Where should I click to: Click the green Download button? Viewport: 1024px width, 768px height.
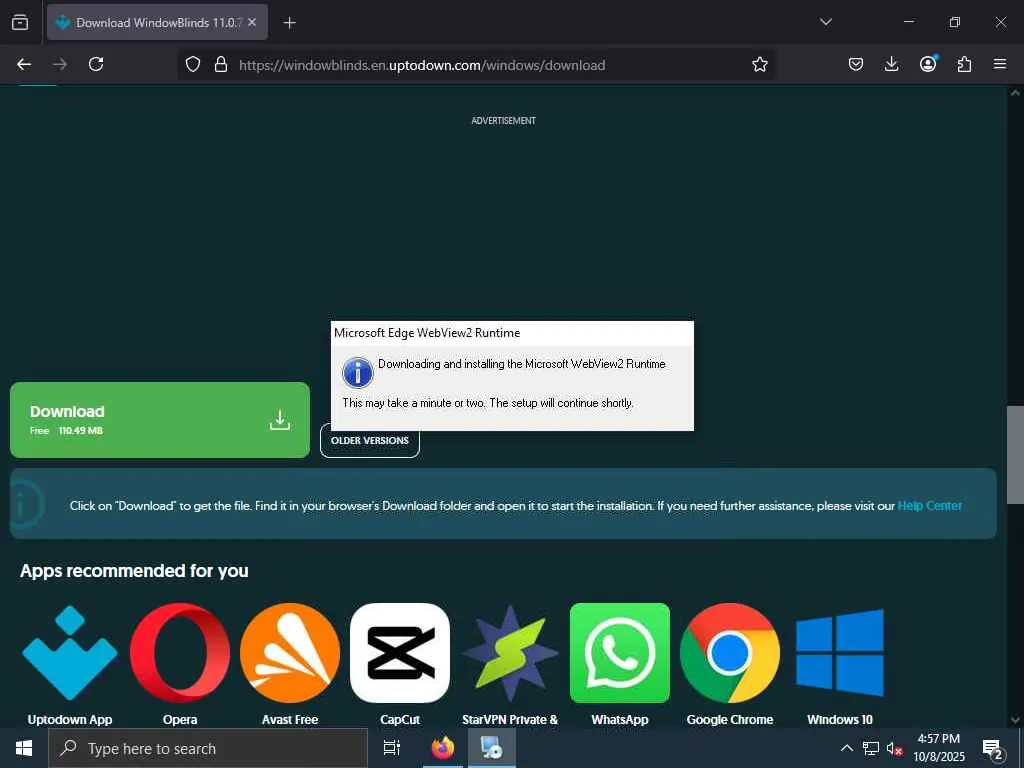coord(160,420)
